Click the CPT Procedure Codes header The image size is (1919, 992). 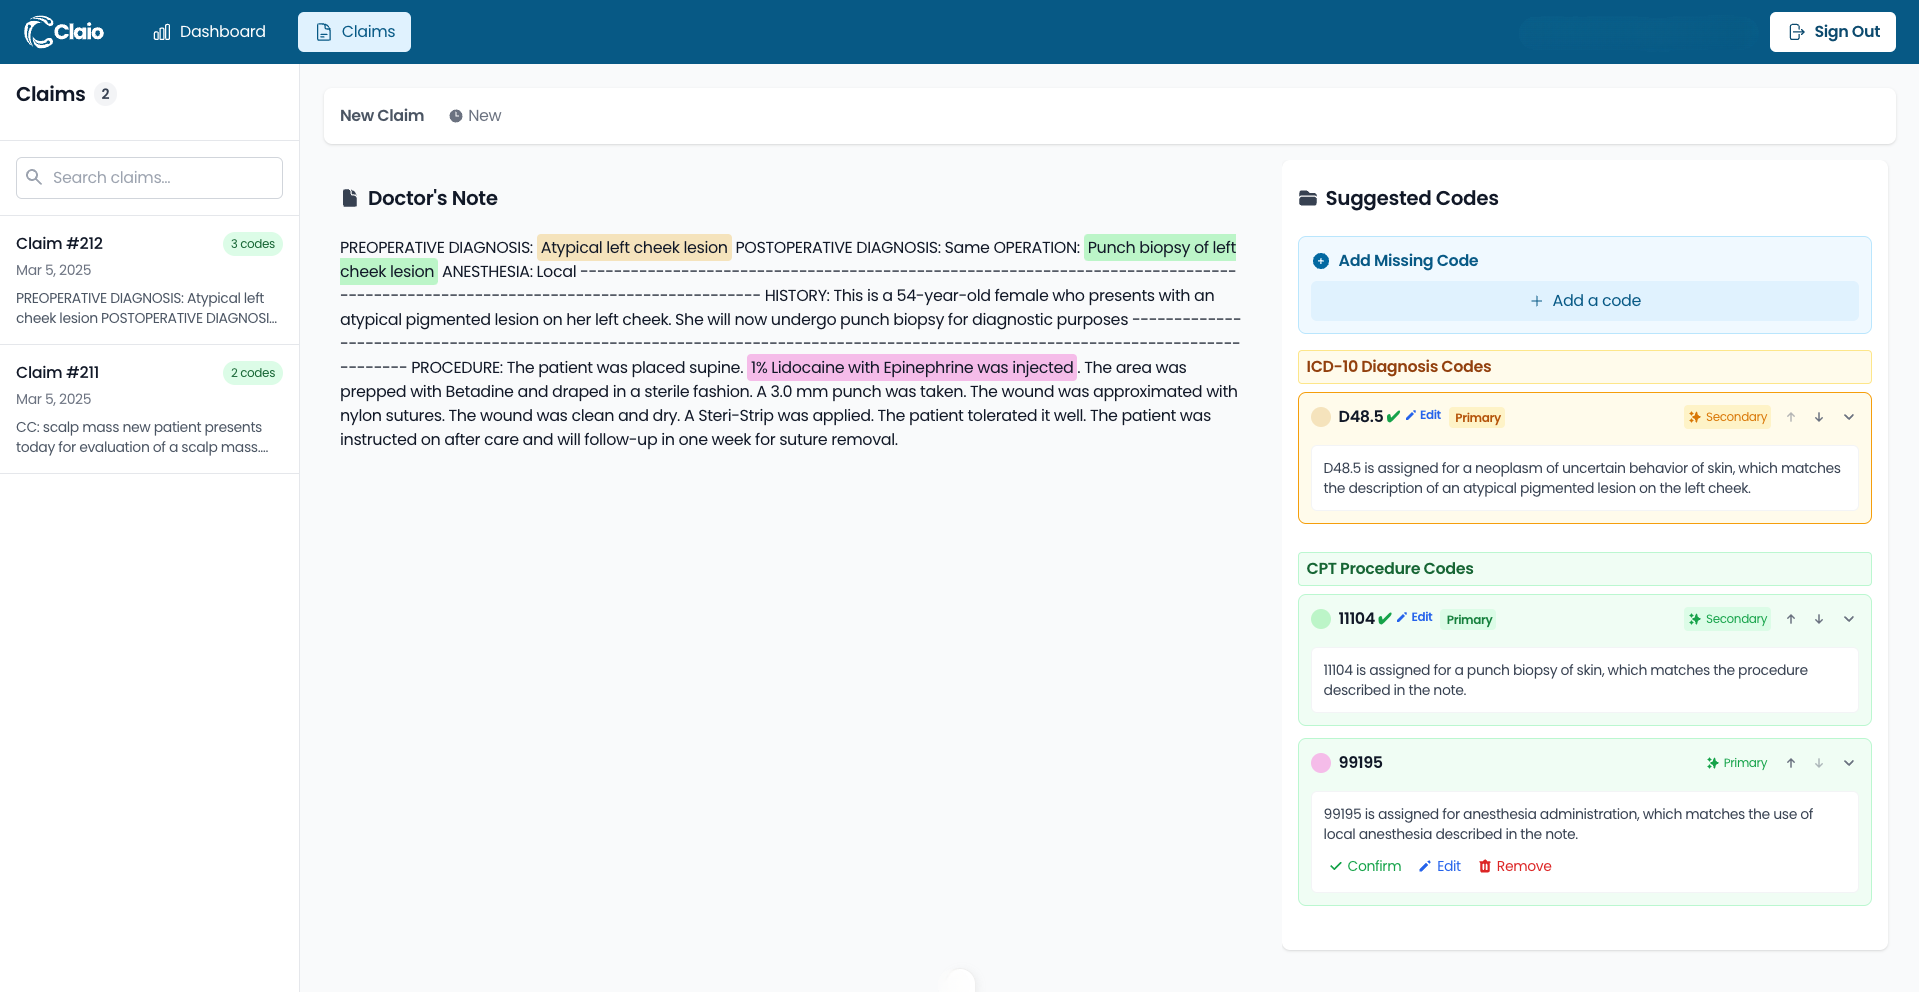(x=1585, y=569)
